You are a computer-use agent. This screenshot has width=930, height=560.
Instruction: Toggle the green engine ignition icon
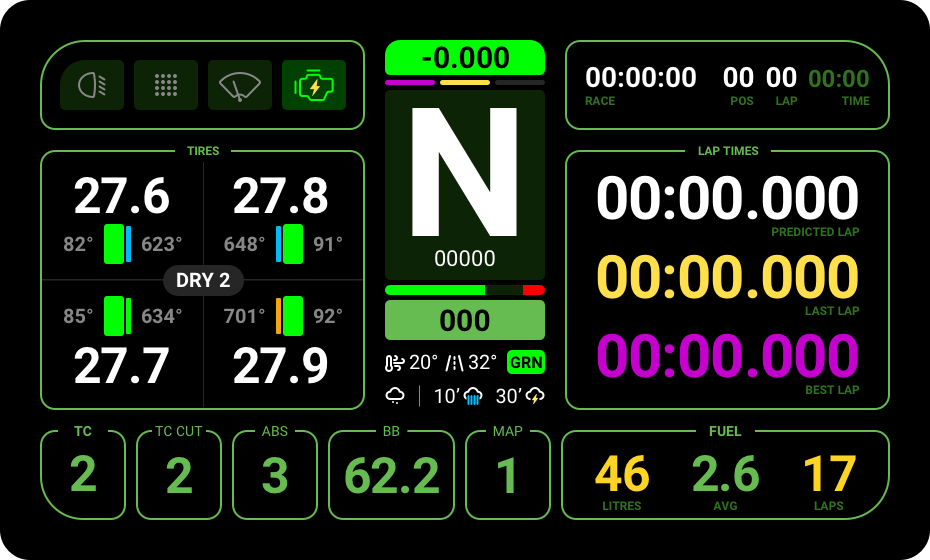[x=314, y=85]
